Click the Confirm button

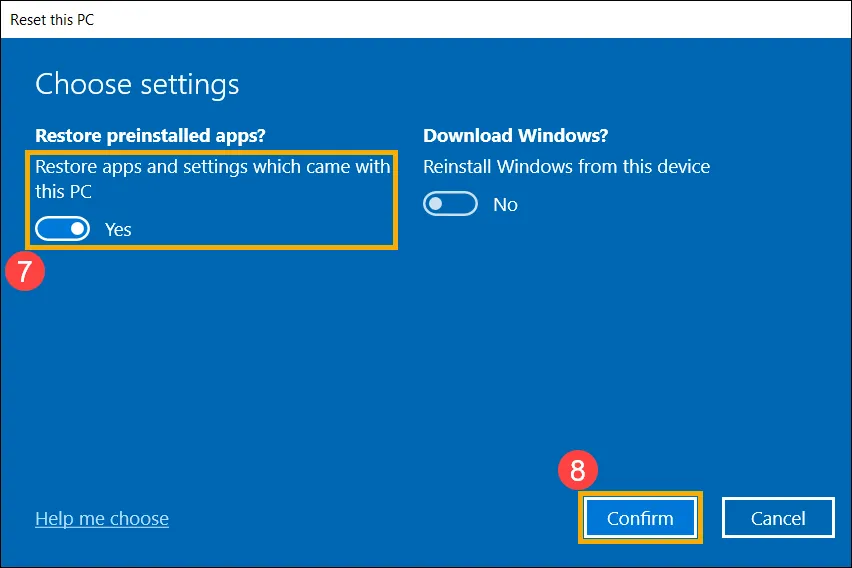click(x=640, y=518)
